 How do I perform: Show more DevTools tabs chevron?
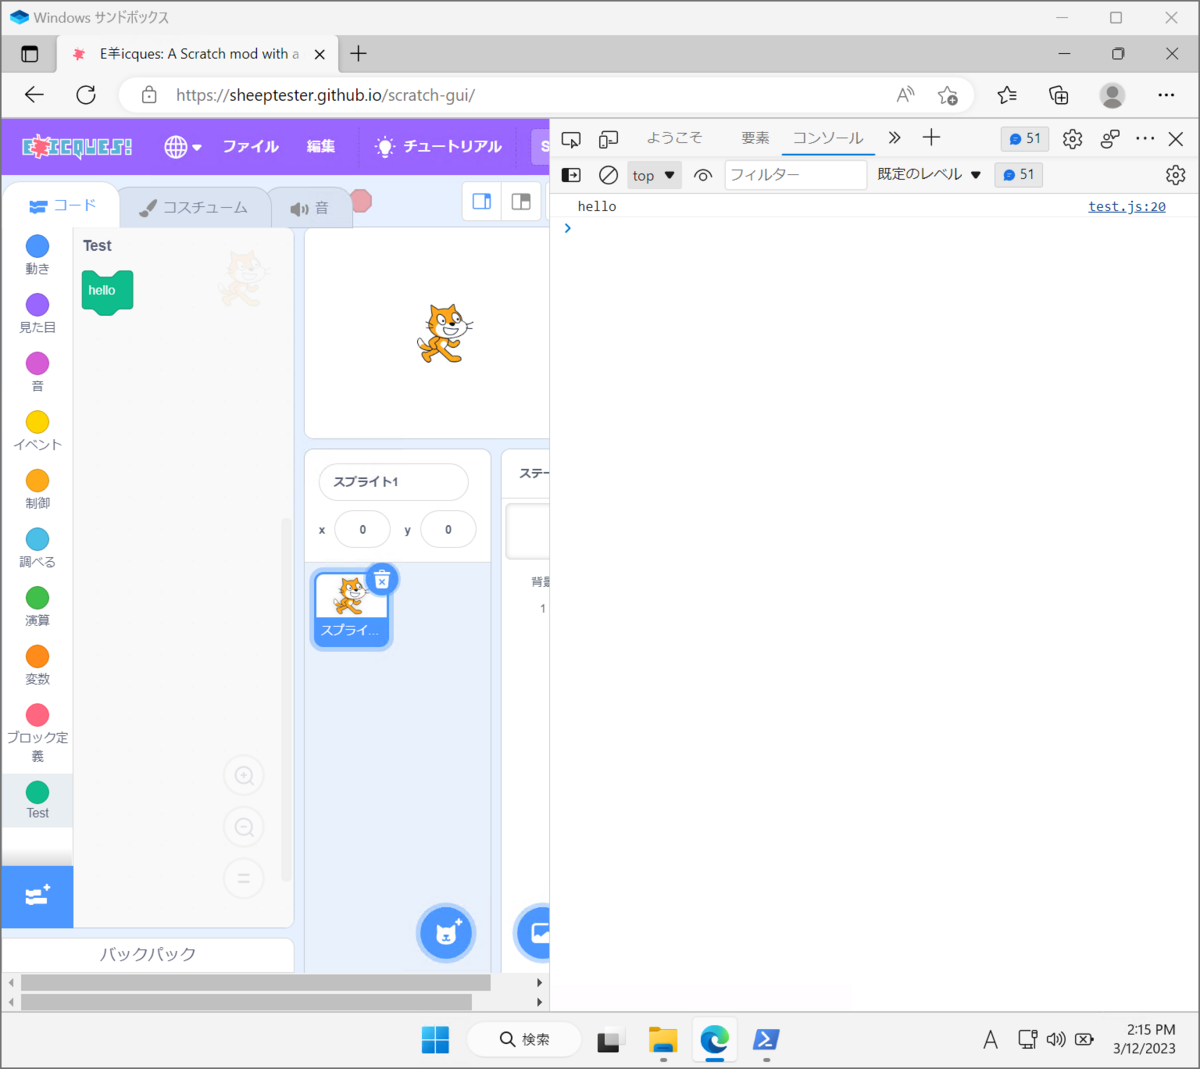click(x=894, y=138)
